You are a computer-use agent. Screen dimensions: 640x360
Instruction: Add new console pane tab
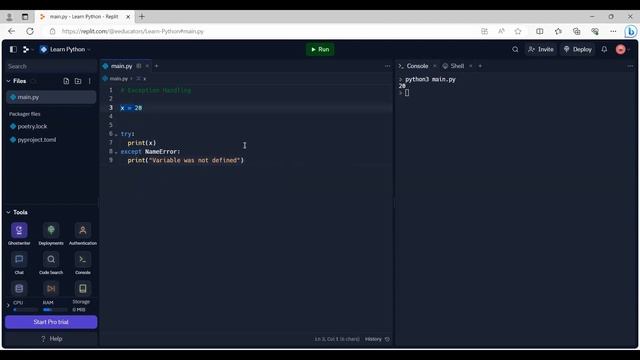480,66
